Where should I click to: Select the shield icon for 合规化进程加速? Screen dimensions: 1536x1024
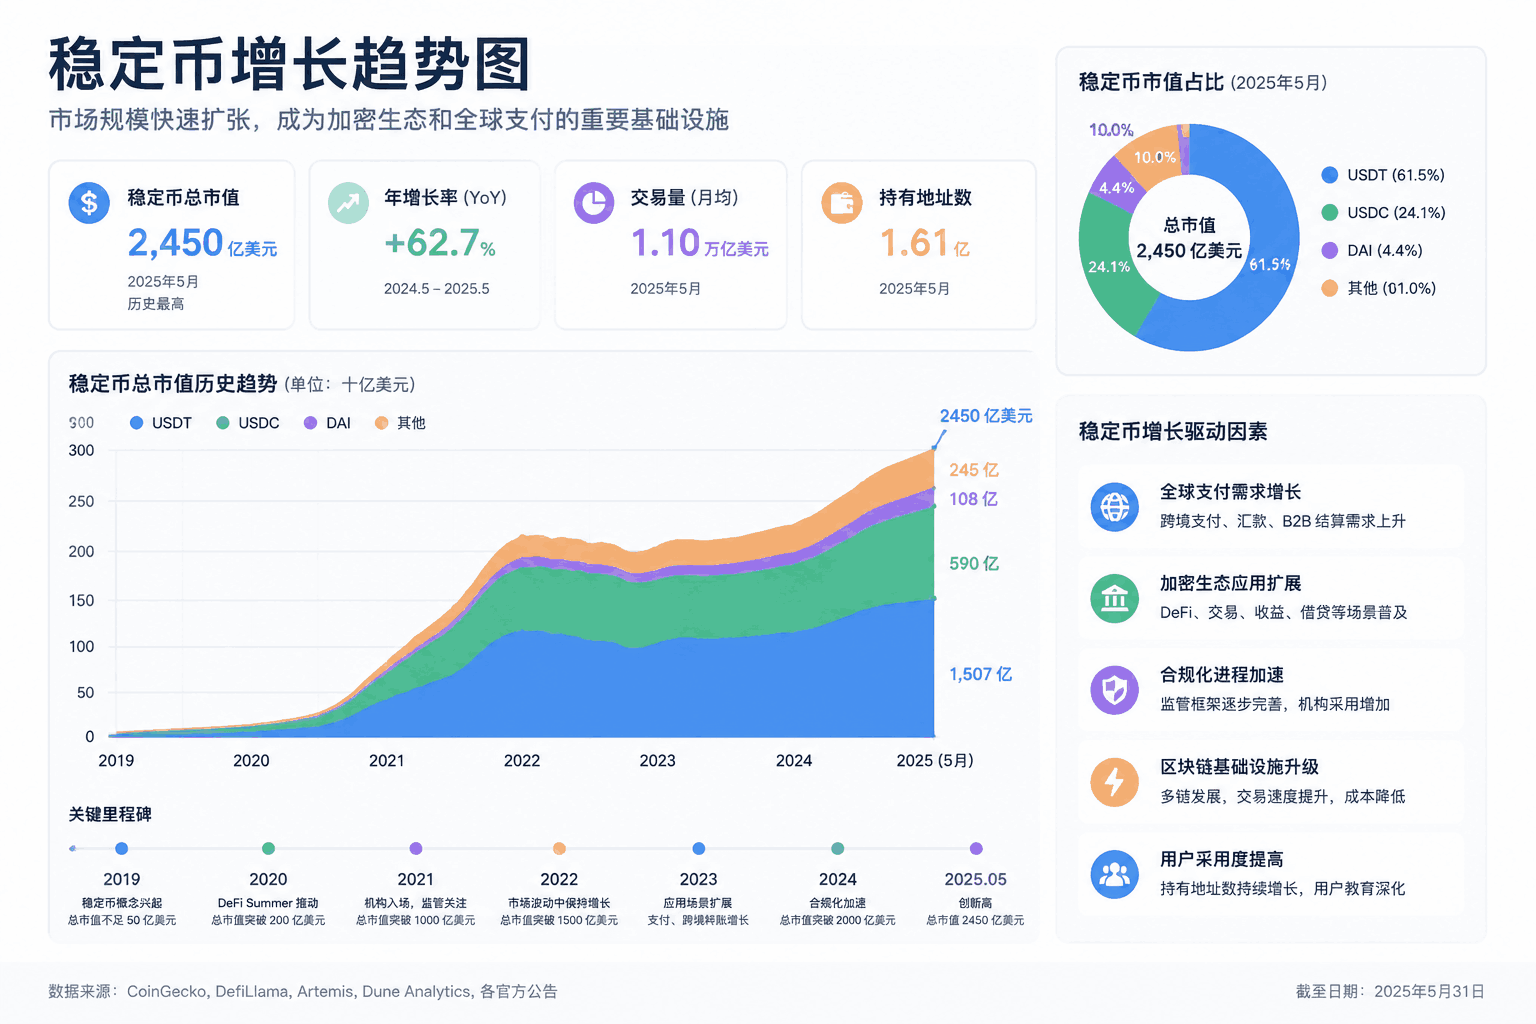(x=1115, y=690)
